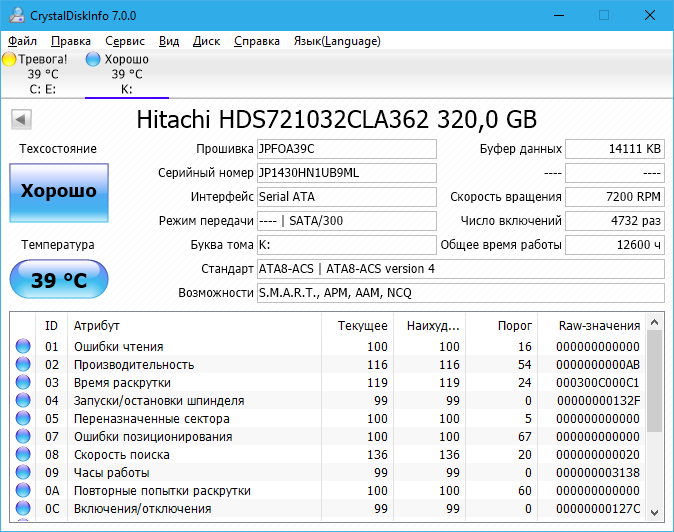Open the Файл menu
674x532 pixels.
tap(23, 41)
